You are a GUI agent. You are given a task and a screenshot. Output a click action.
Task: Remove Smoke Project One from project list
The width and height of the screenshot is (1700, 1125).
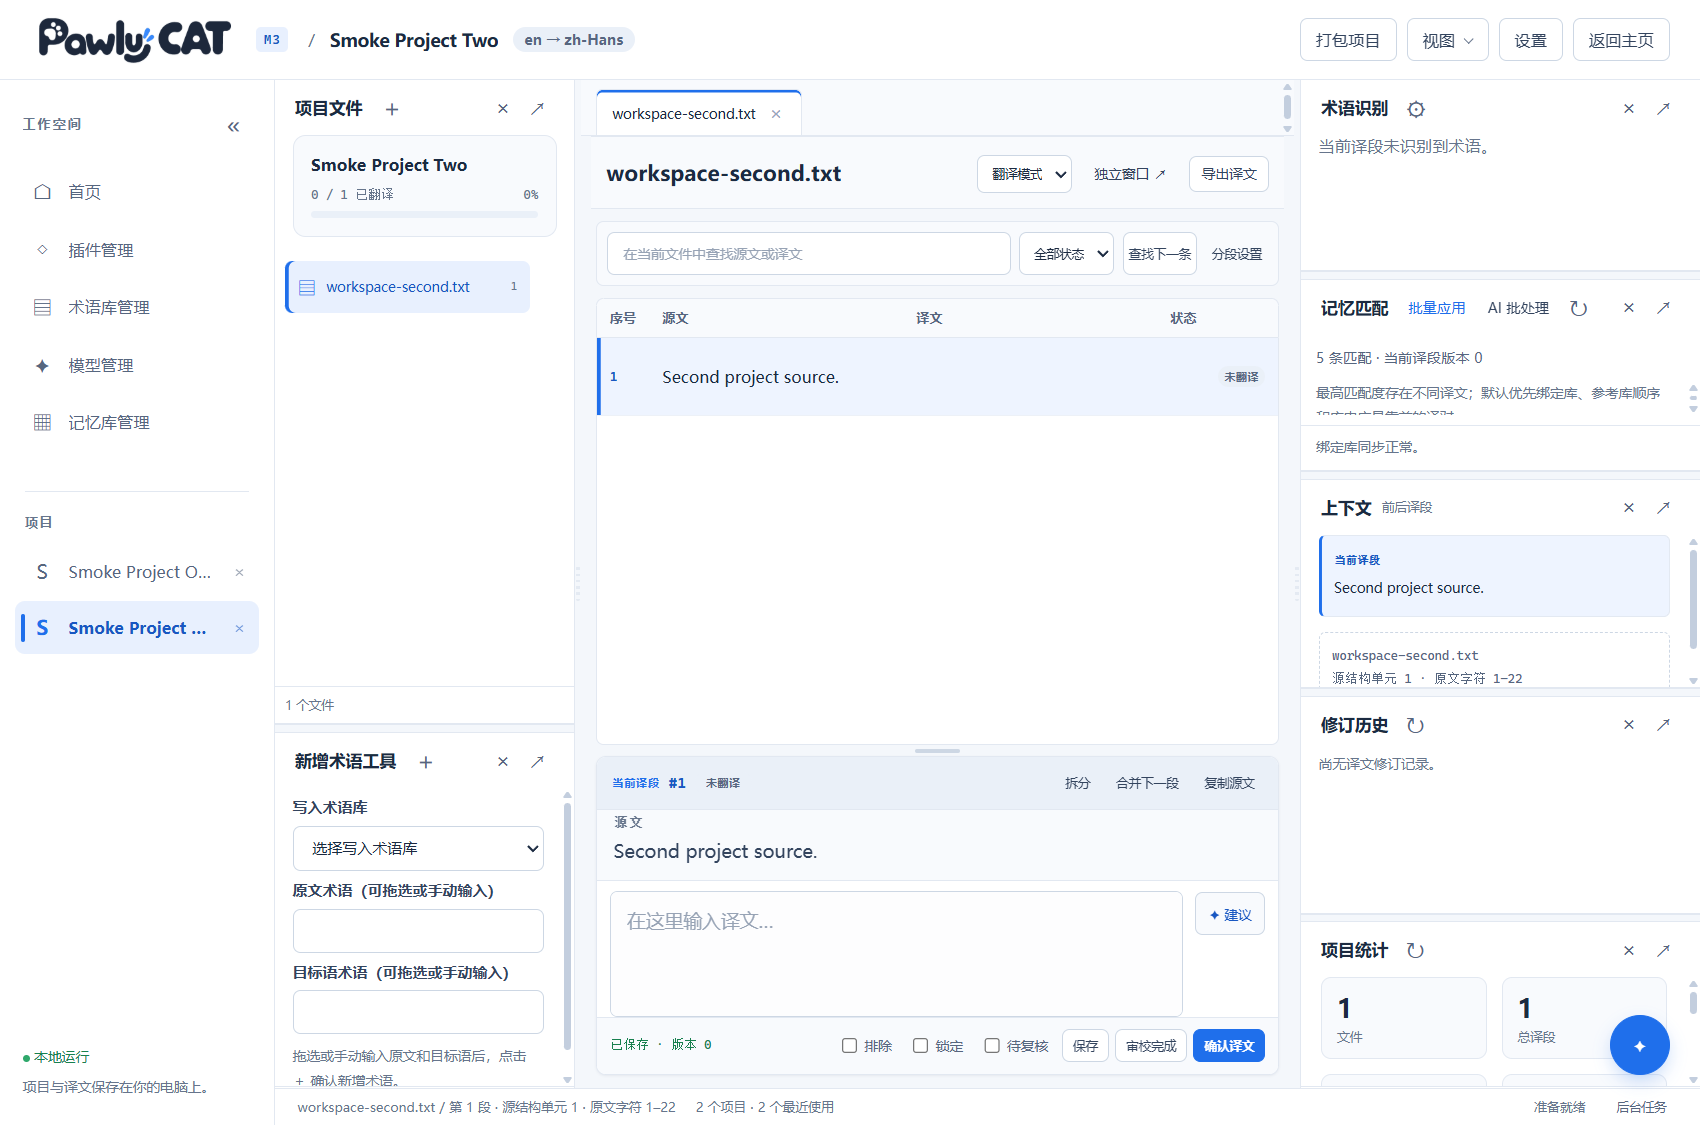point(239,572)
